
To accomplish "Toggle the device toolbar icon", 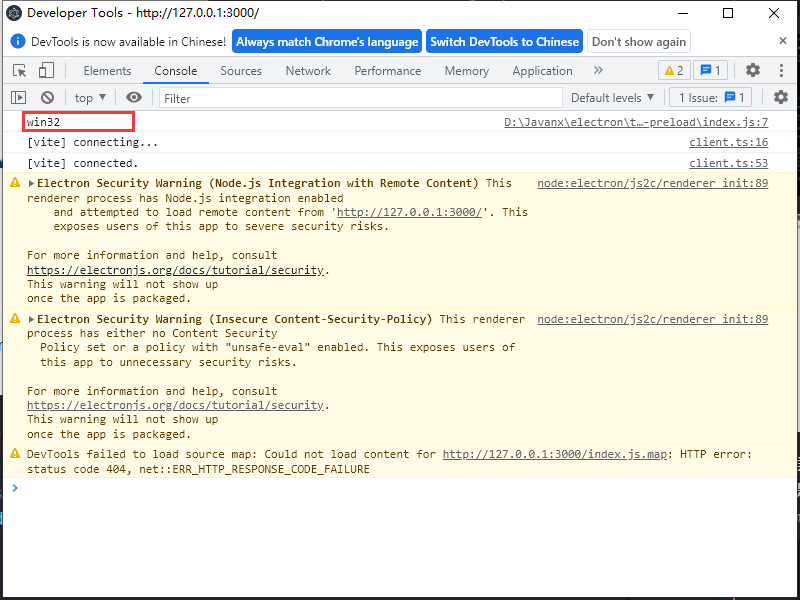I will (x=46, y=70).
